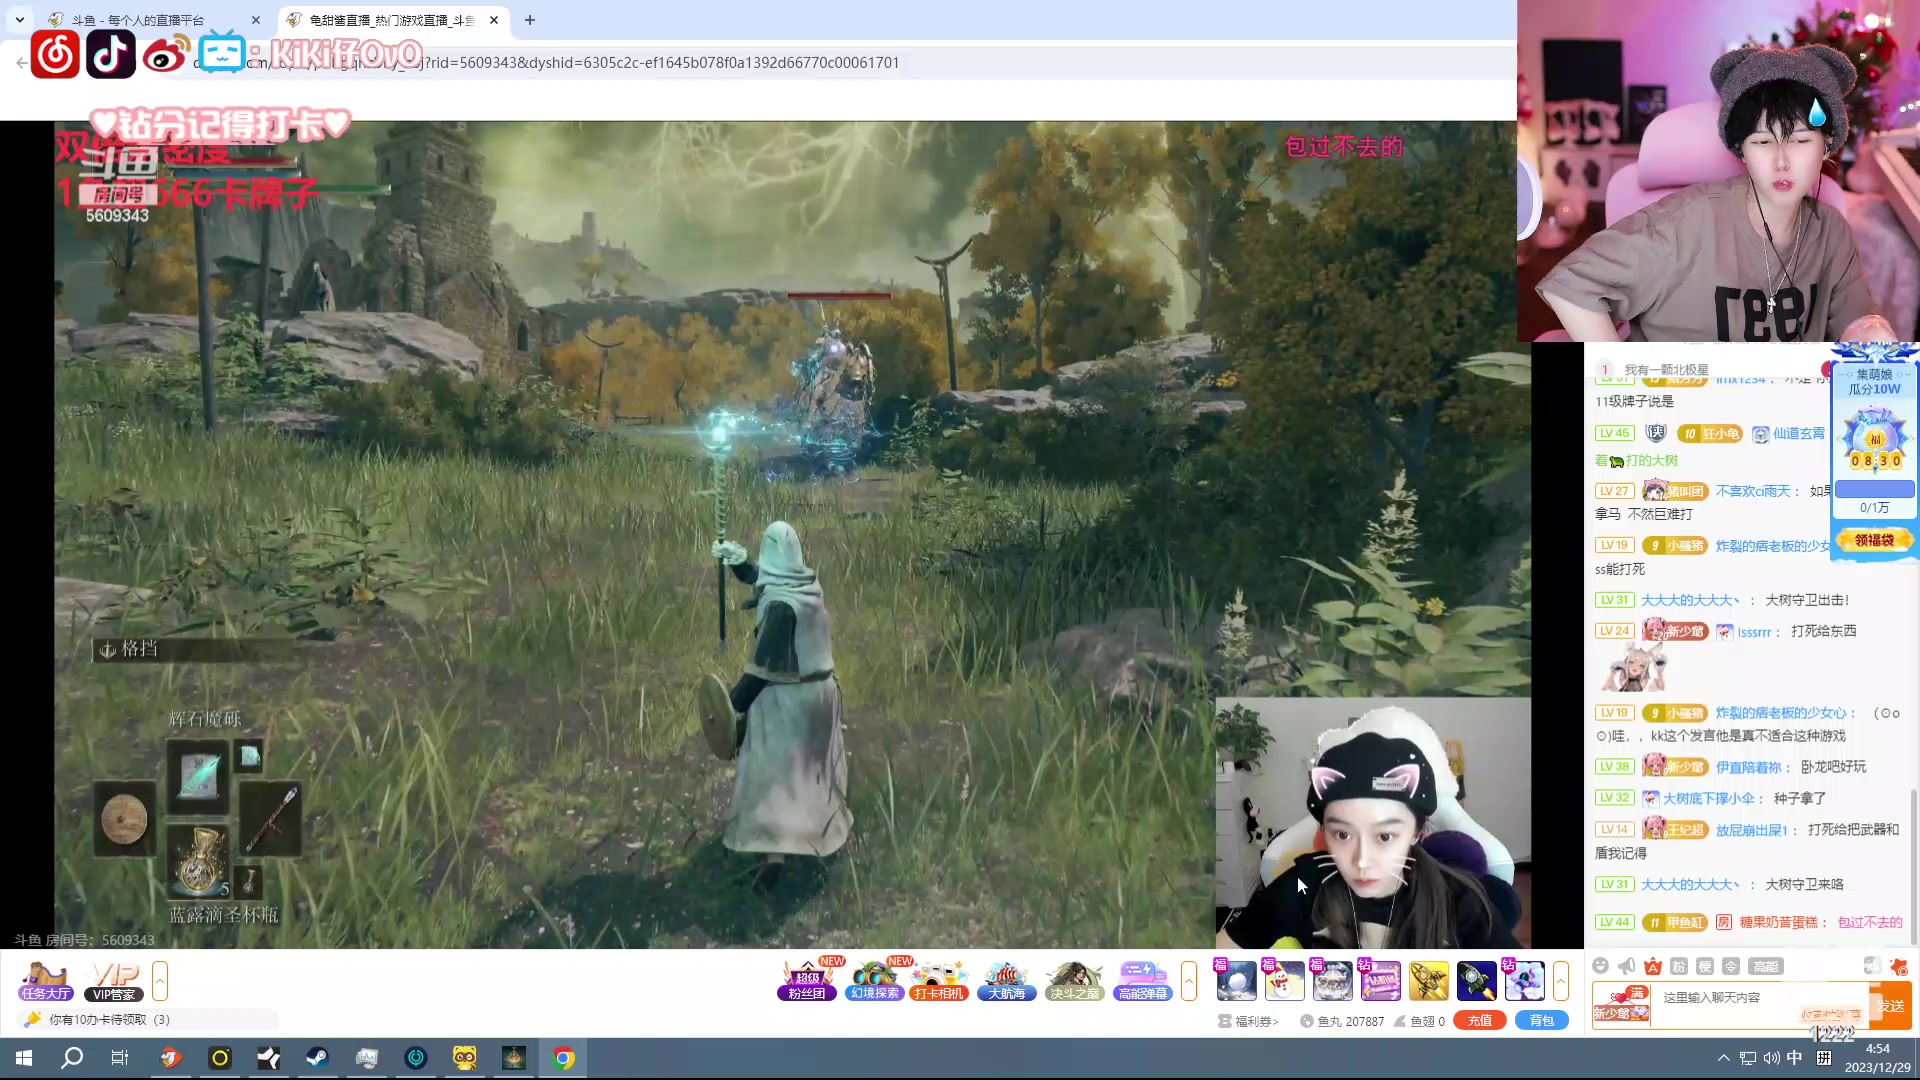1920x1080 pixels.
Task: Expand the gift list arrow
Action: 1560,980
